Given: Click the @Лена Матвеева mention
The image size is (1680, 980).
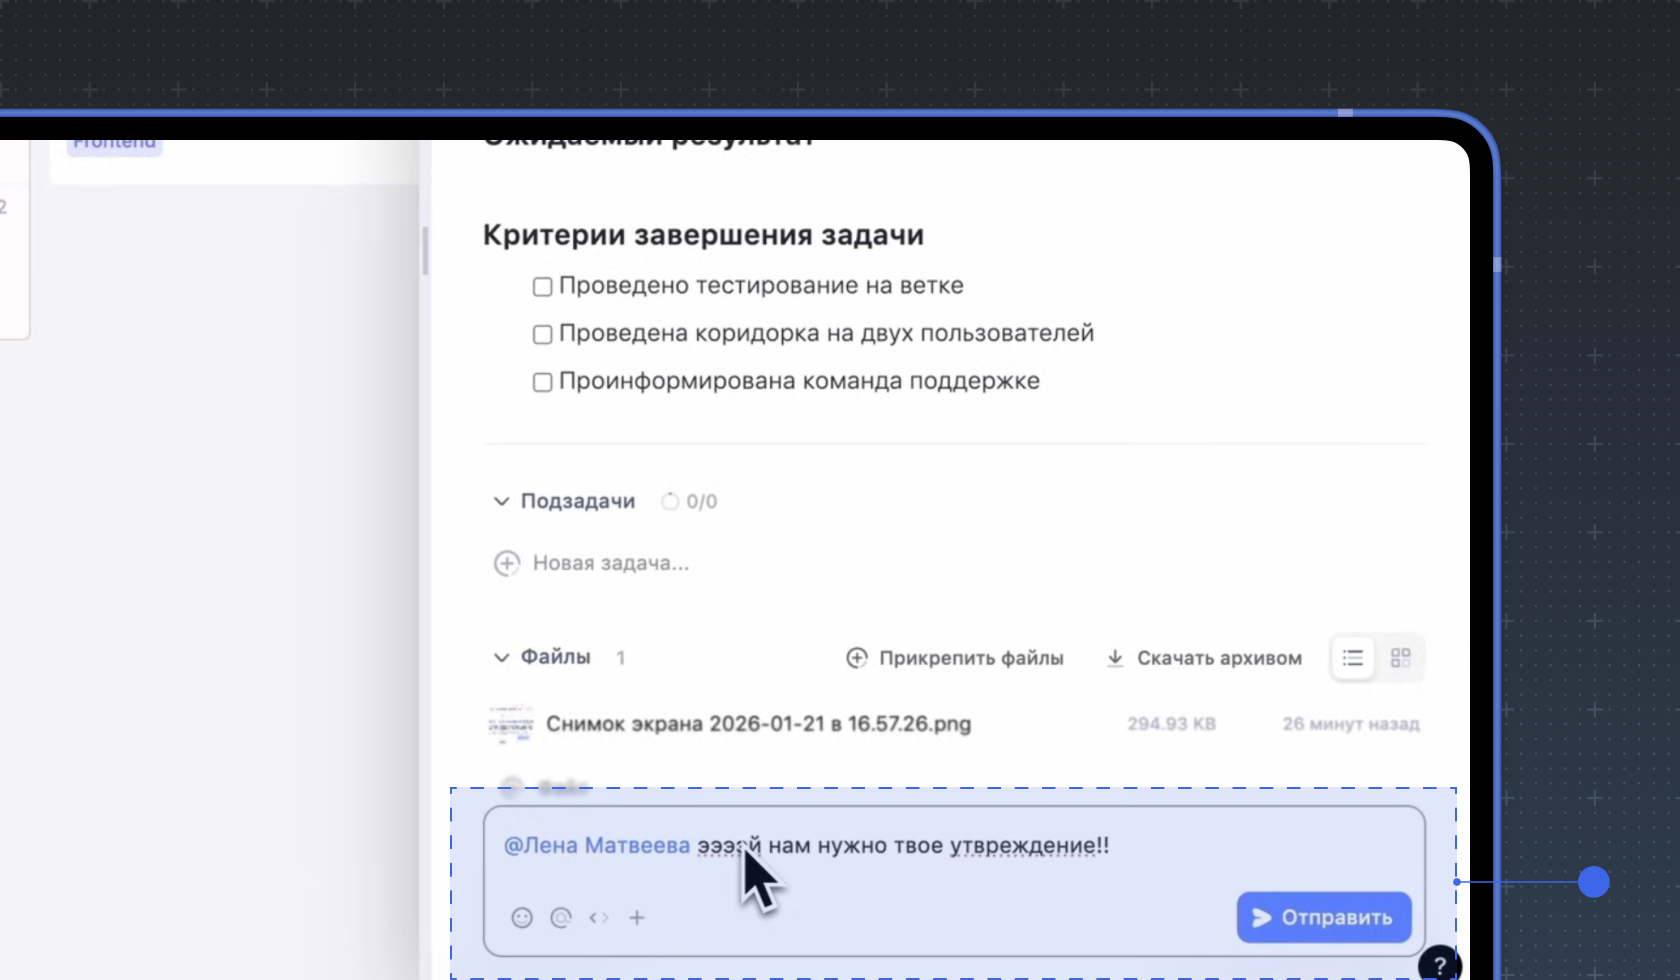Looking at the screenshot, I should click(597, 846).
